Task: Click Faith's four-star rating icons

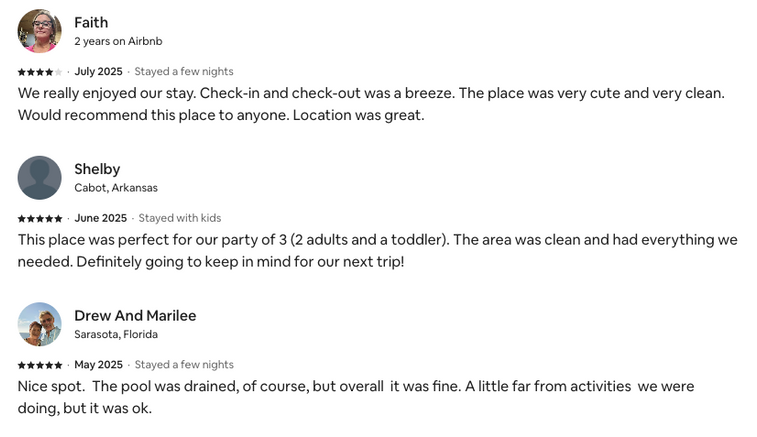Action: tap(40, 72)
